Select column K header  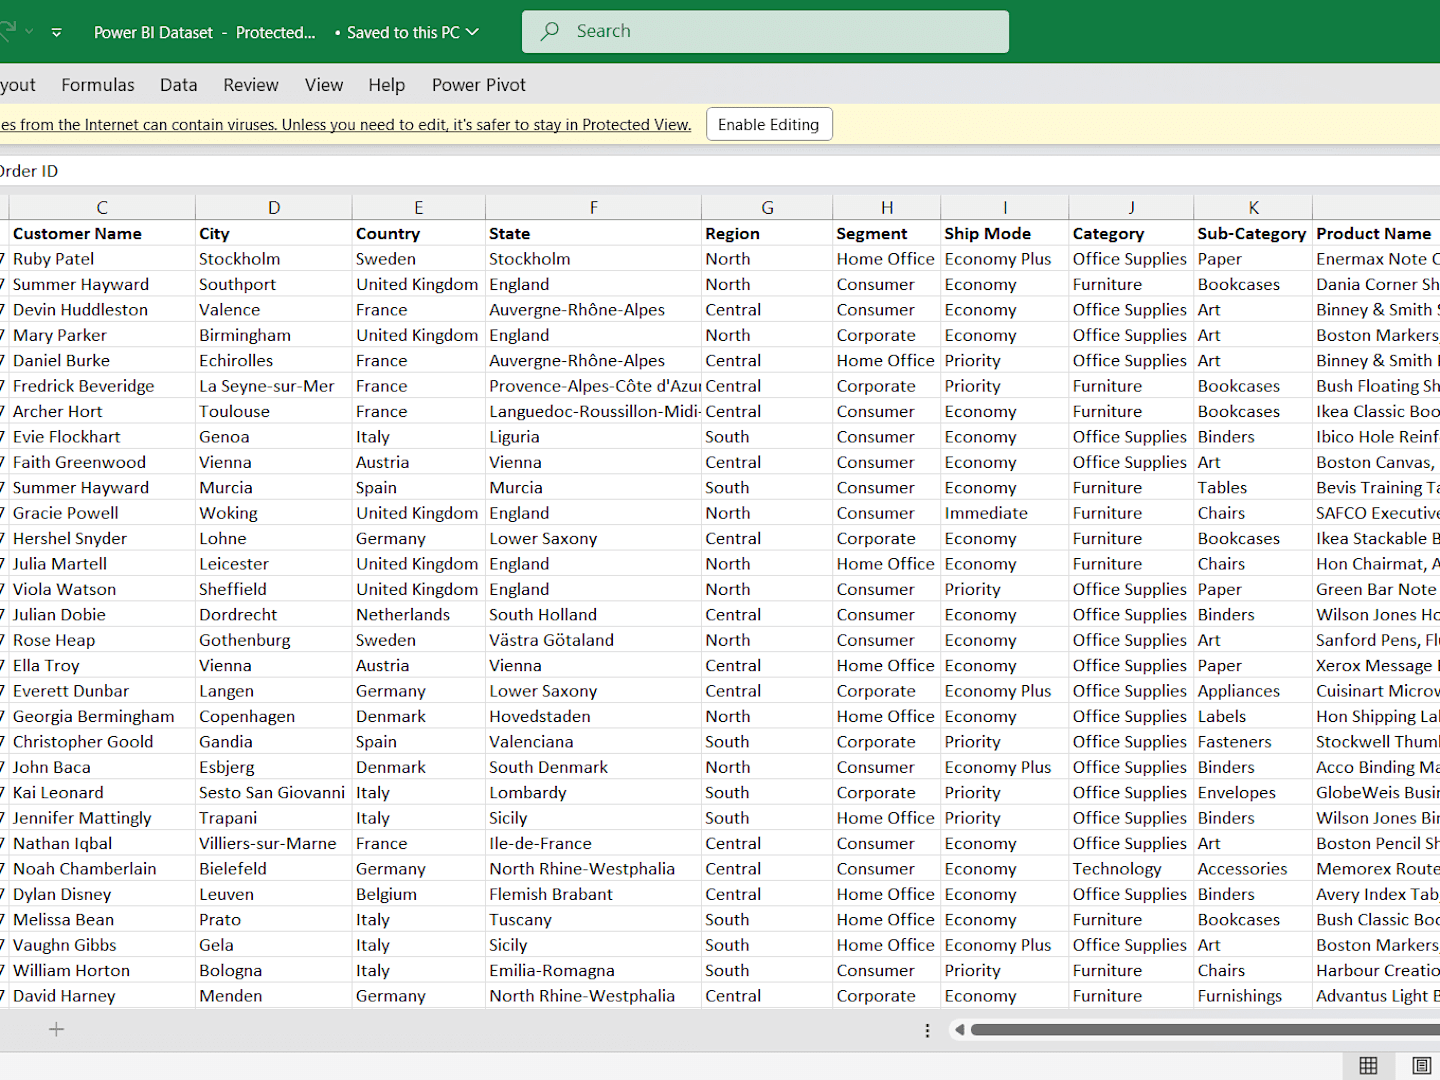point(1253,208)
